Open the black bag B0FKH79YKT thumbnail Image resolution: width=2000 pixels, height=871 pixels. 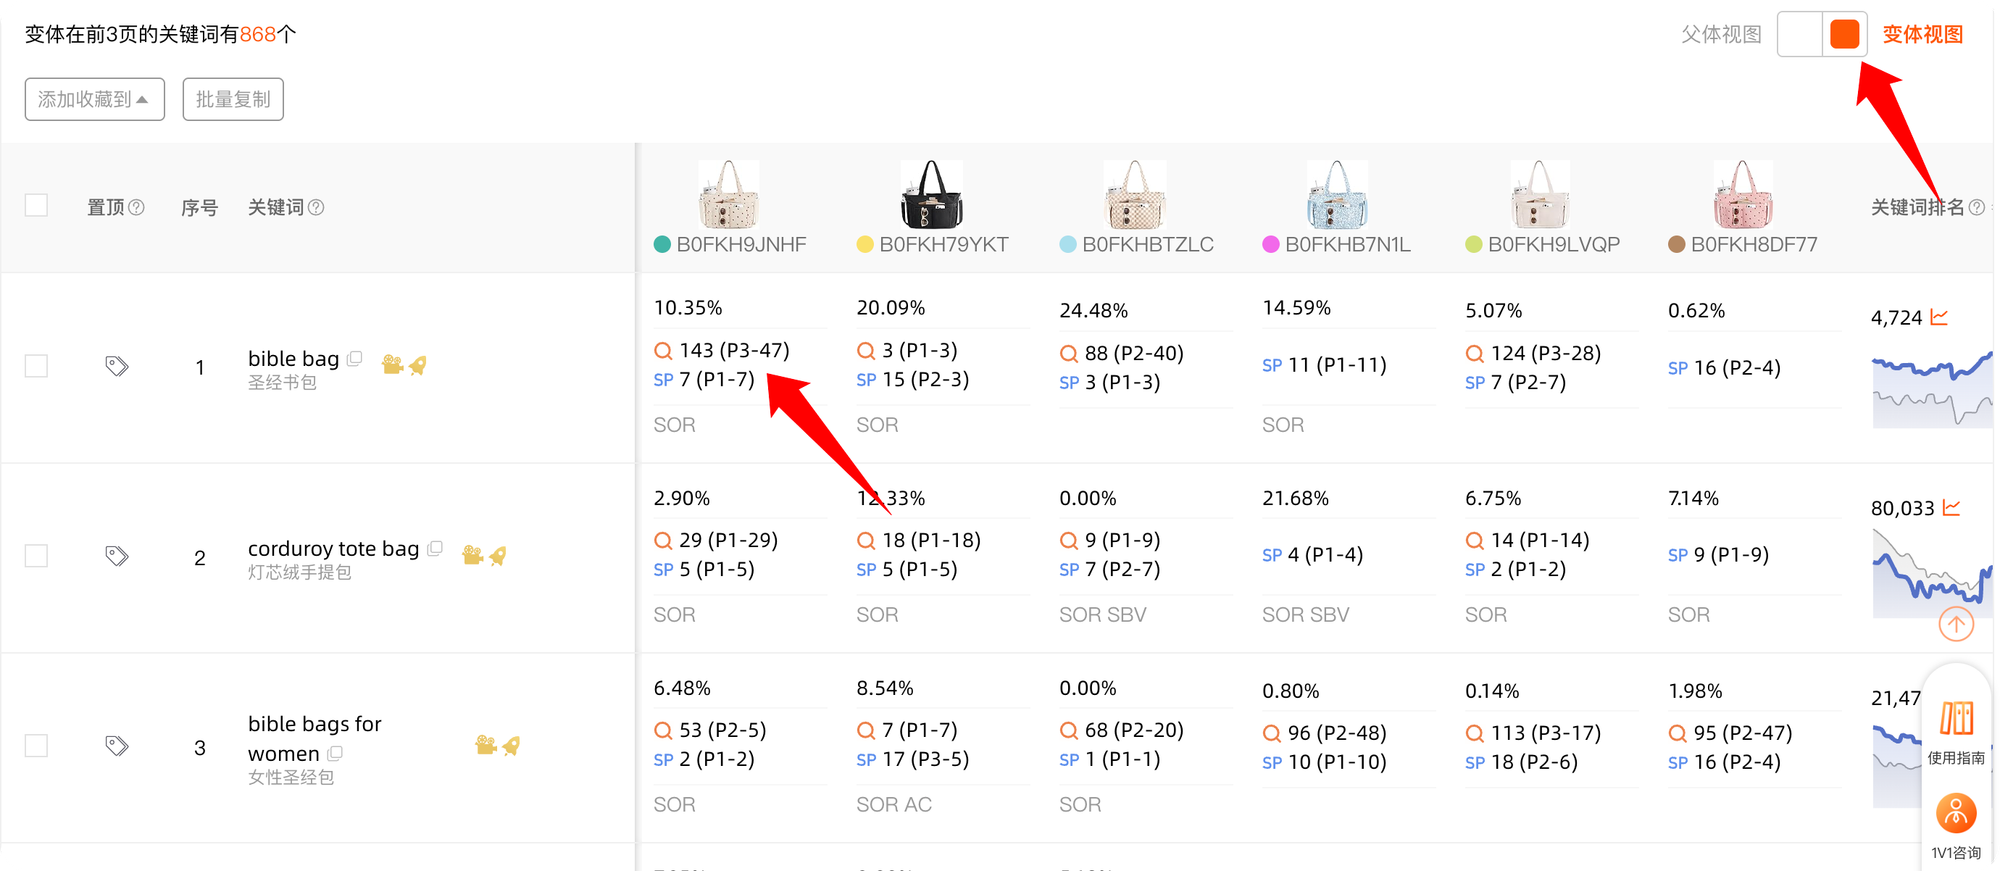pos(932,194)
